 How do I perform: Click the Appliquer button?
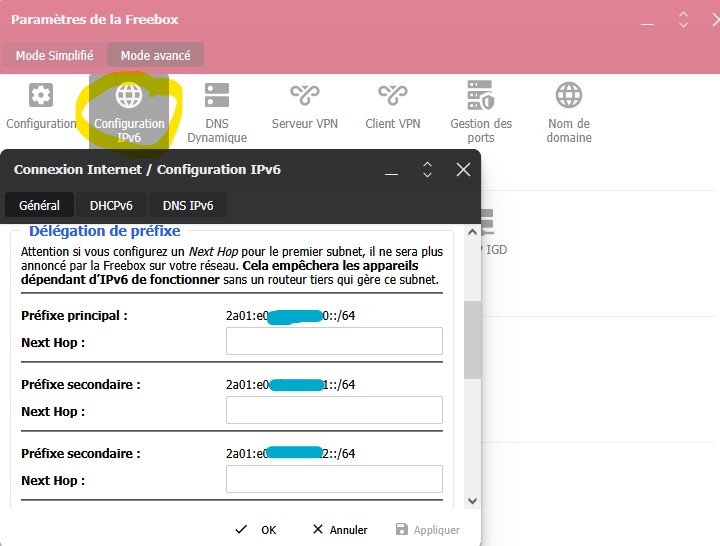pos(428,529)
